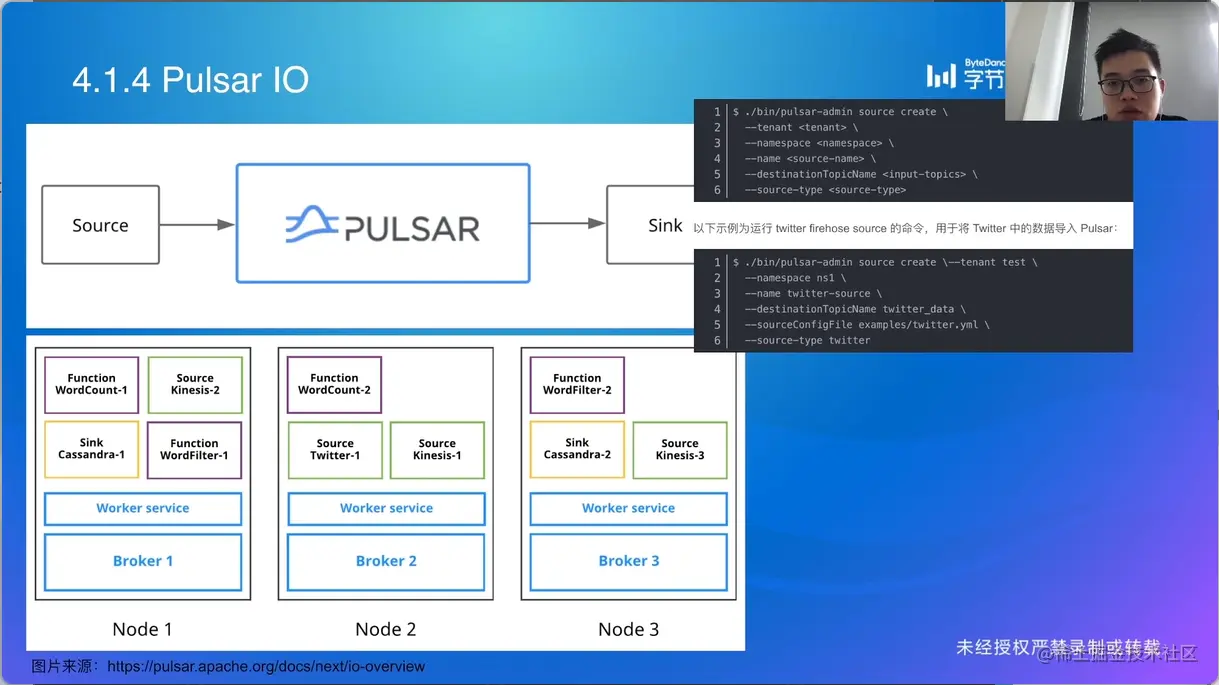The image size is (1219, 685).
Task: Click code line '--source-type twitter'
Action: click(x=807, y=341)
